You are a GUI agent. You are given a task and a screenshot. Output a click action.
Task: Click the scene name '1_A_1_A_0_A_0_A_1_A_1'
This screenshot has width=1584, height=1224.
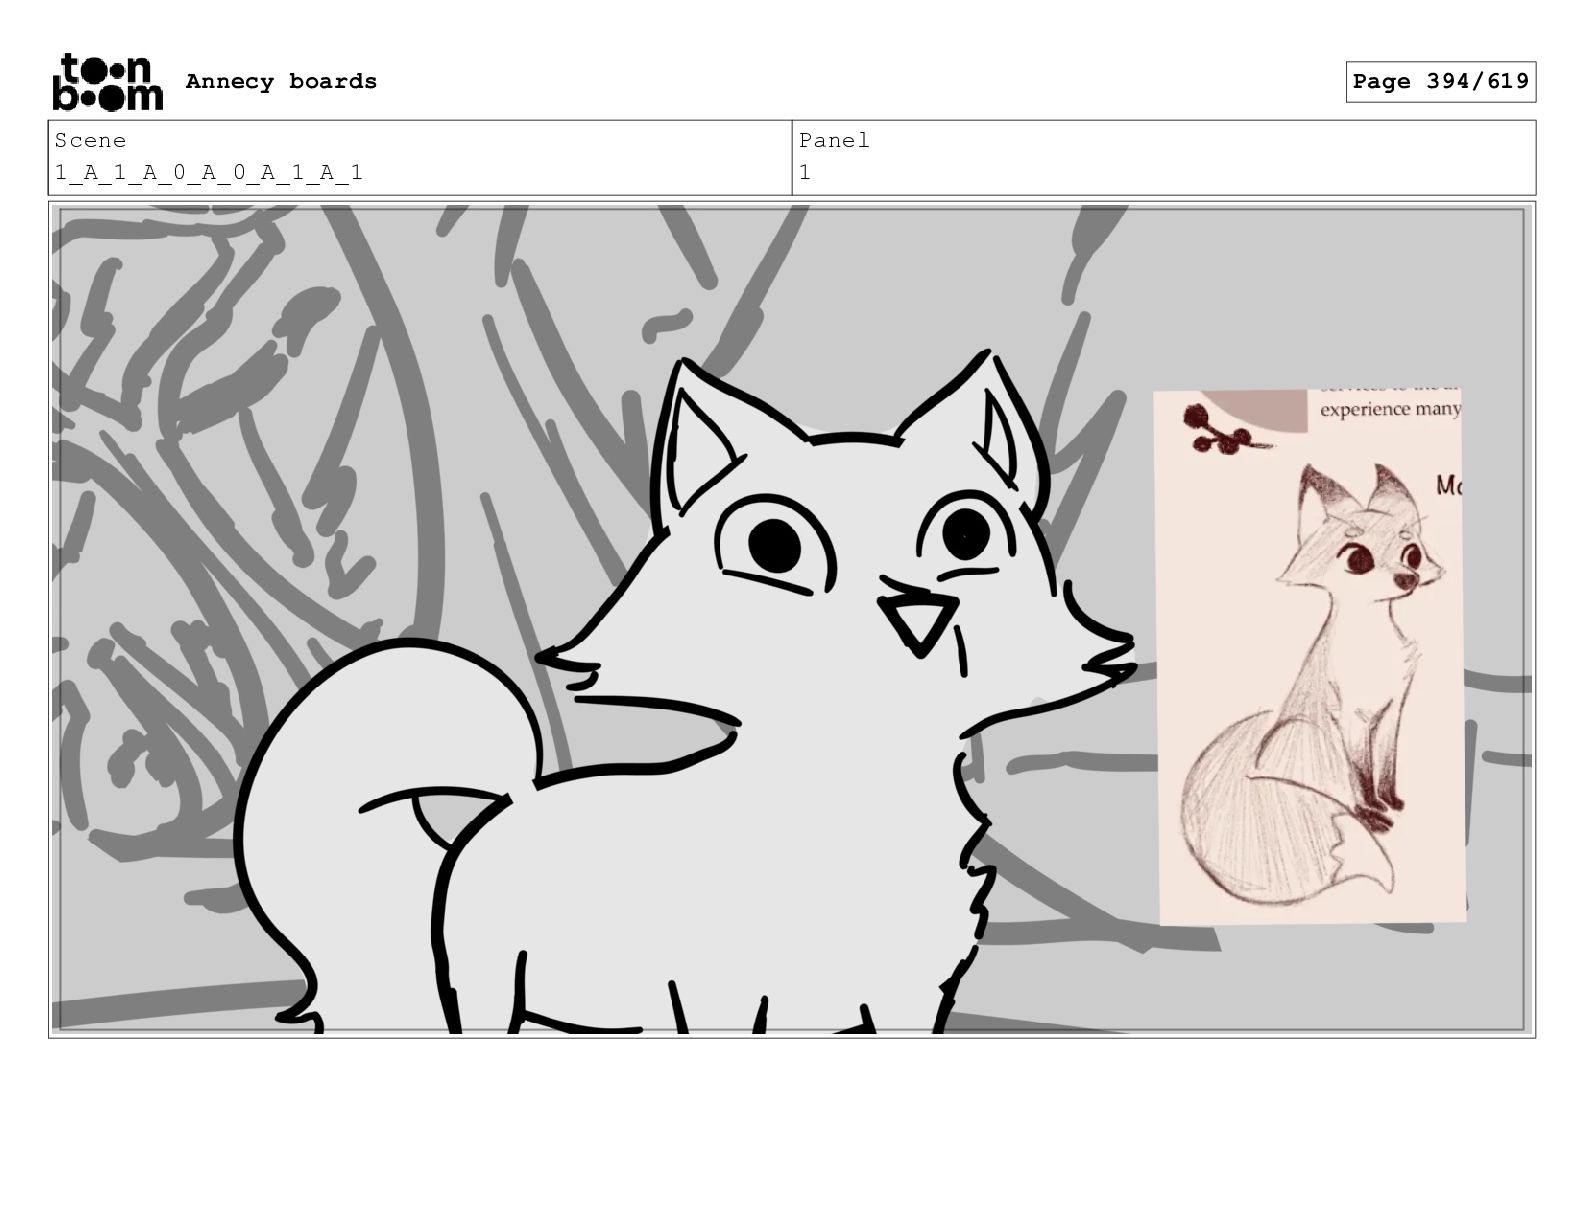tap(209, 173)
